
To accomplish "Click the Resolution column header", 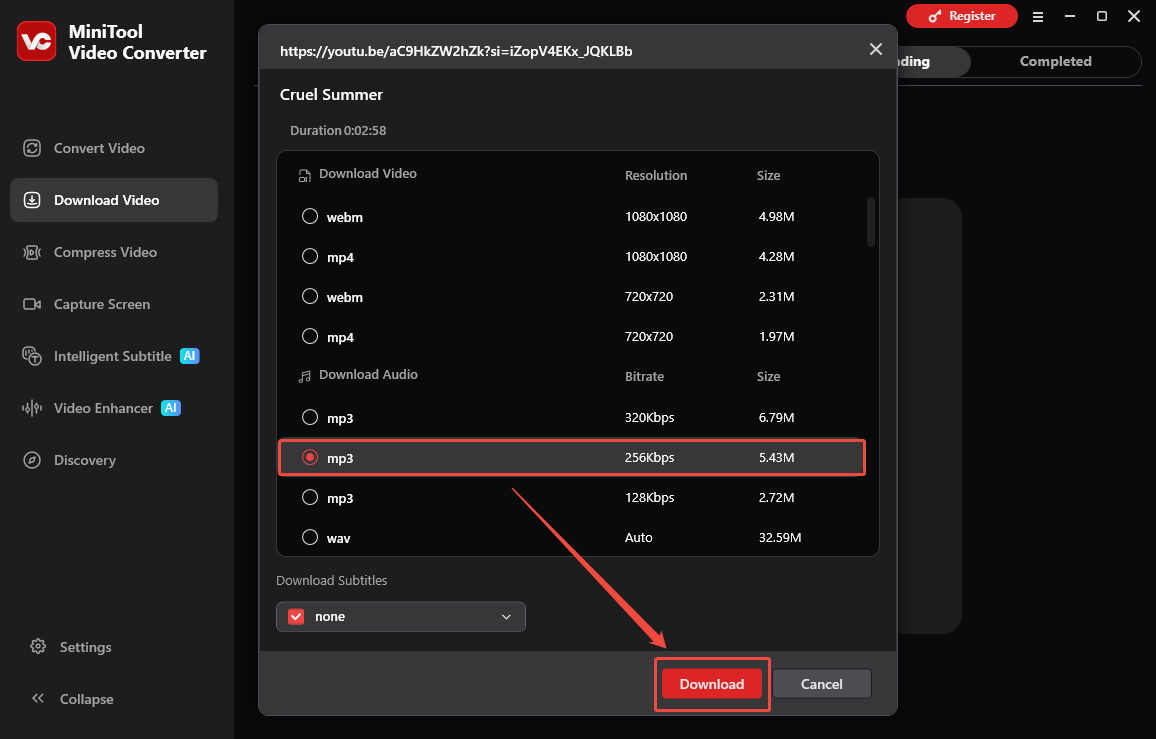I will [x=656, y=176].
